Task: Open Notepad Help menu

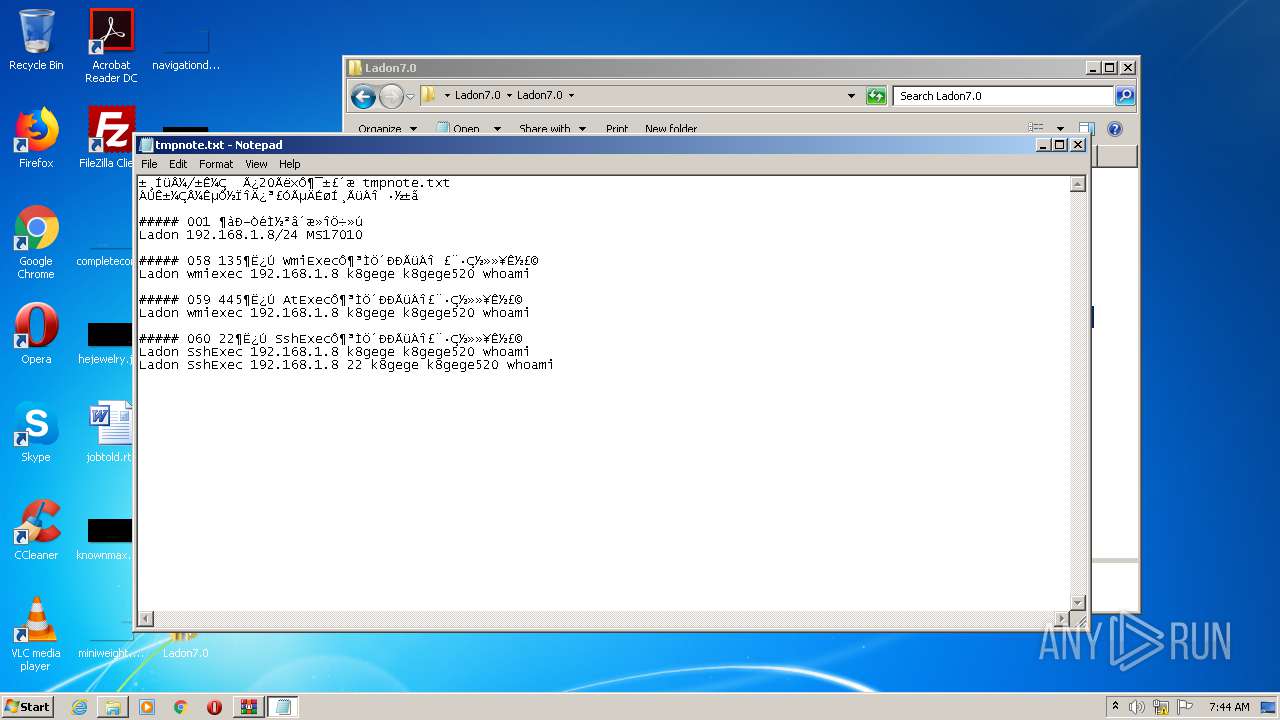Action: [289, 164]
